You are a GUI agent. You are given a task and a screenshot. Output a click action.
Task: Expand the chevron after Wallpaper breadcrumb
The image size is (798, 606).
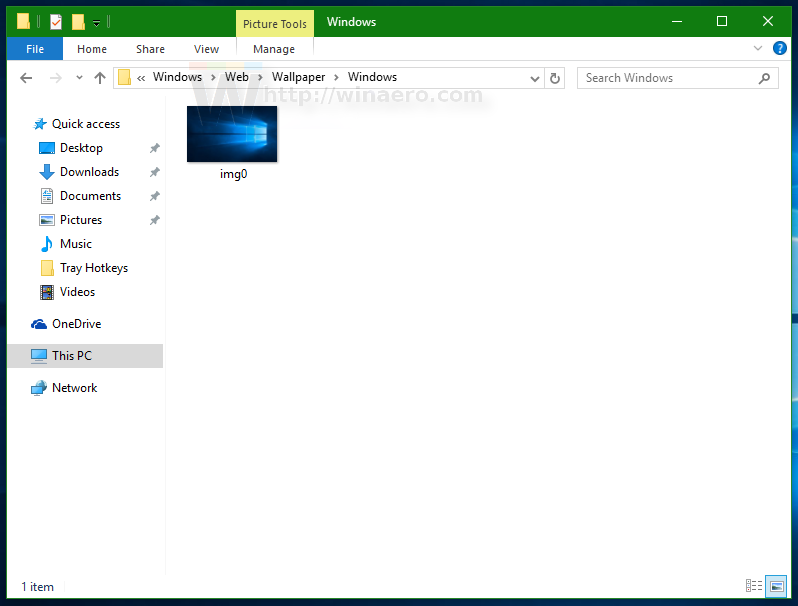(336, 78)
